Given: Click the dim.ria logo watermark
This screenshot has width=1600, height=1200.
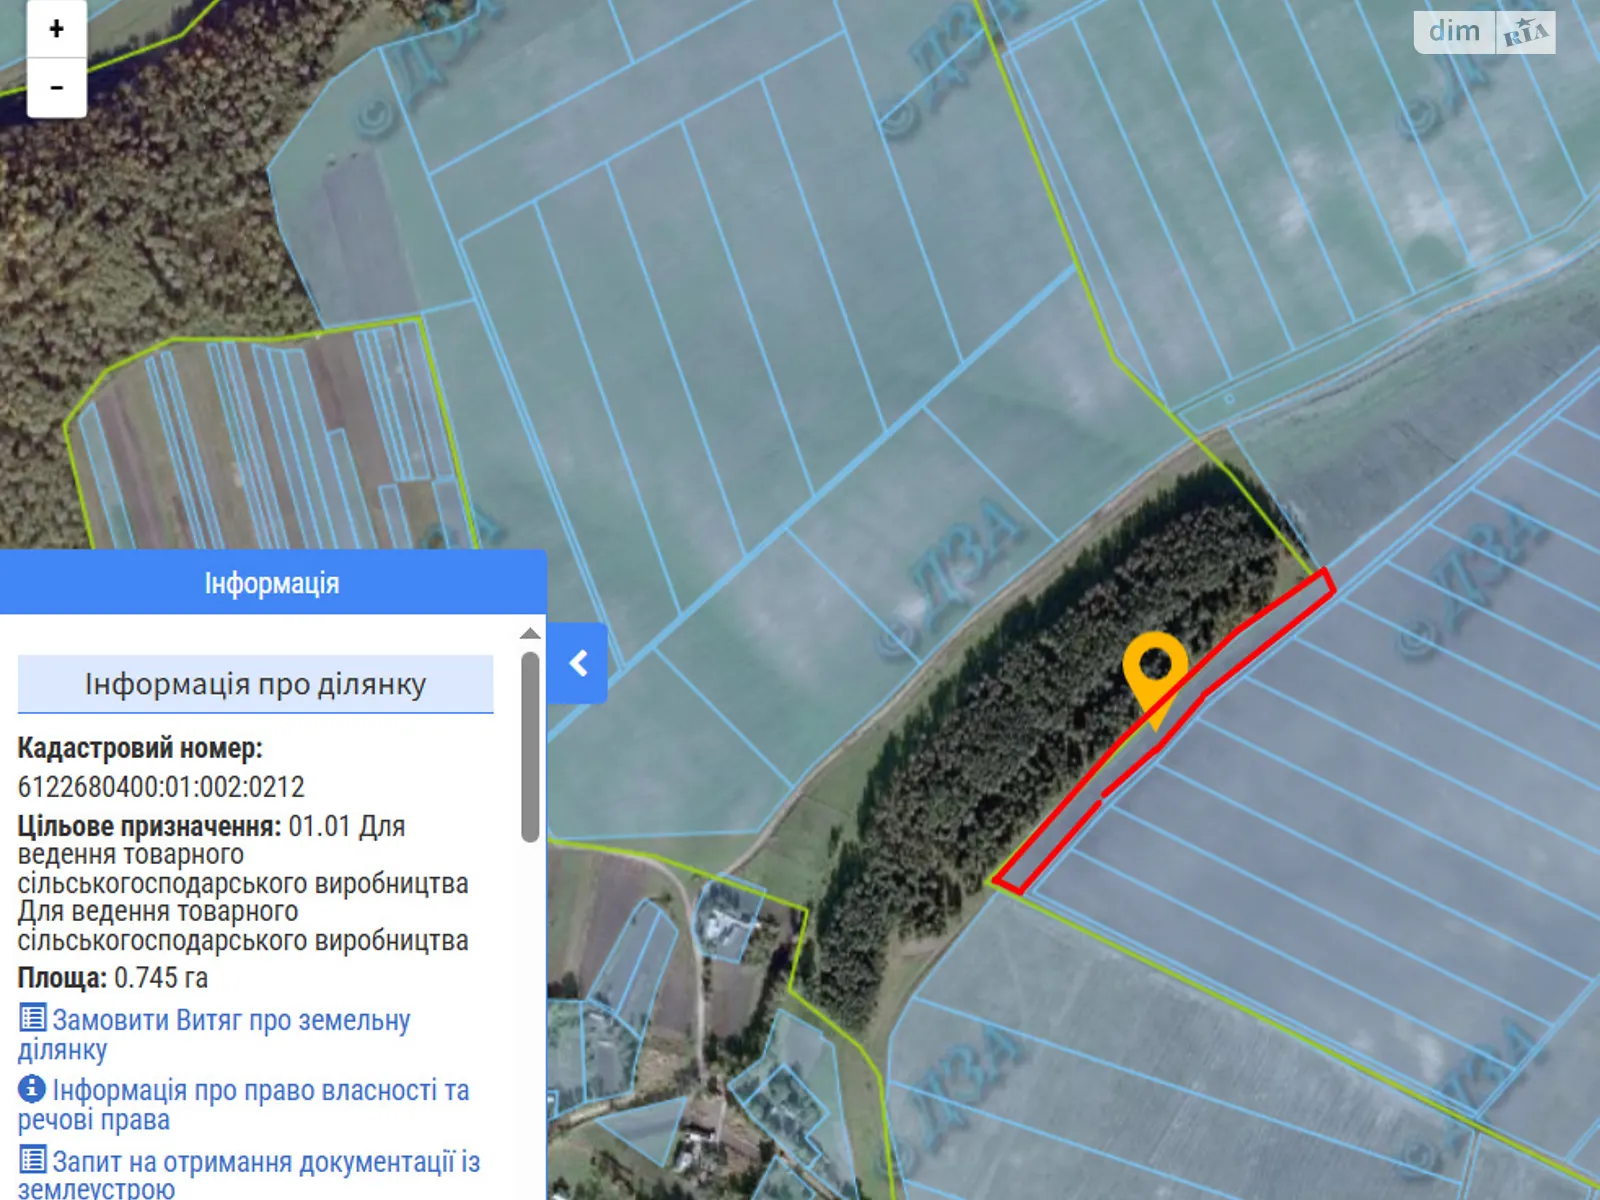Looking at the screenshot, I should [1484, 32].
